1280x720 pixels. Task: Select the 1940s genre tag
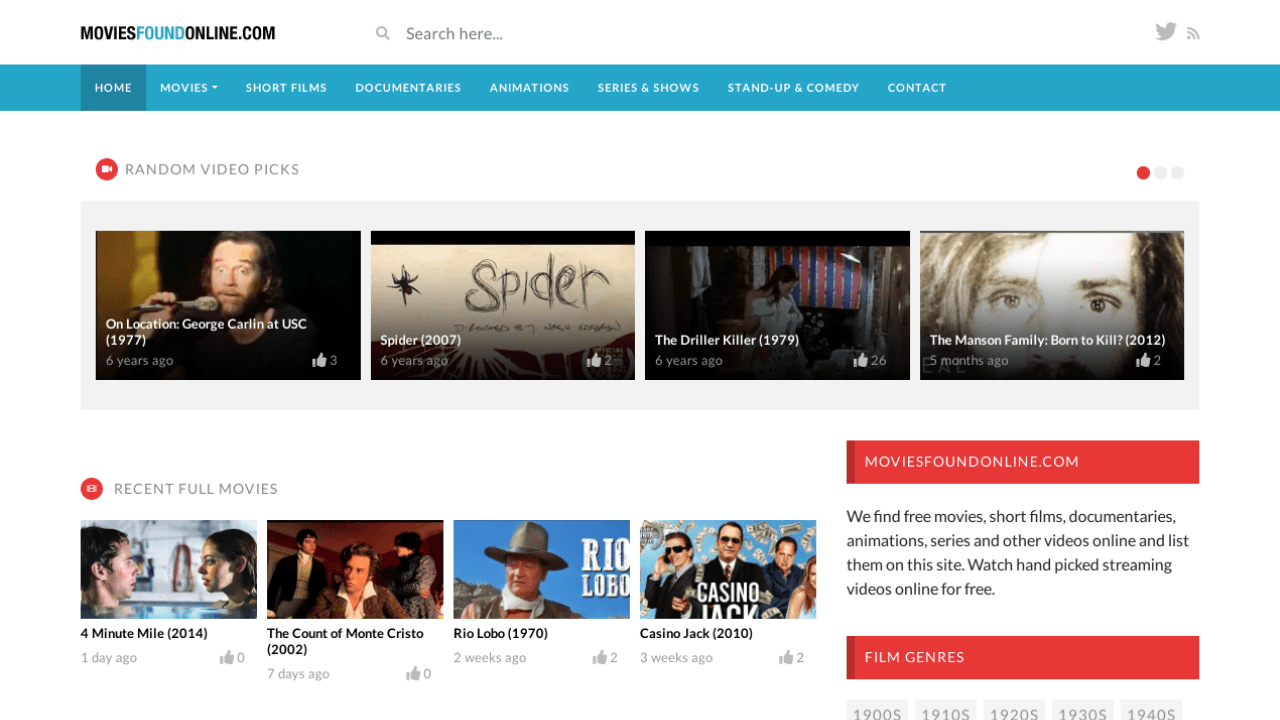(1151, 710)
